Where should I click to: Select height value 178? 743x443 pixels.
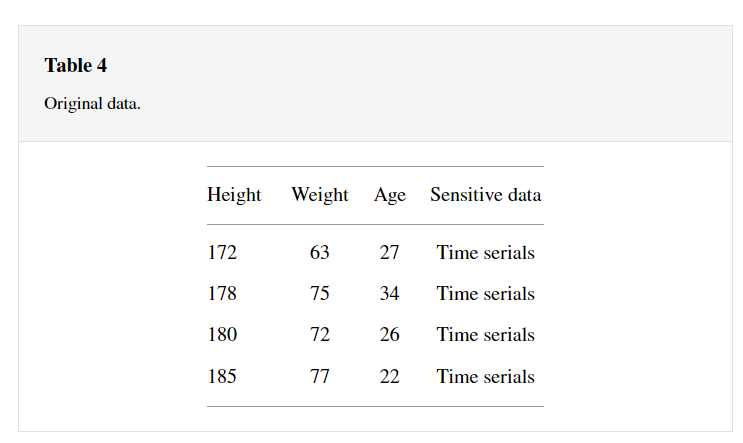222,294
